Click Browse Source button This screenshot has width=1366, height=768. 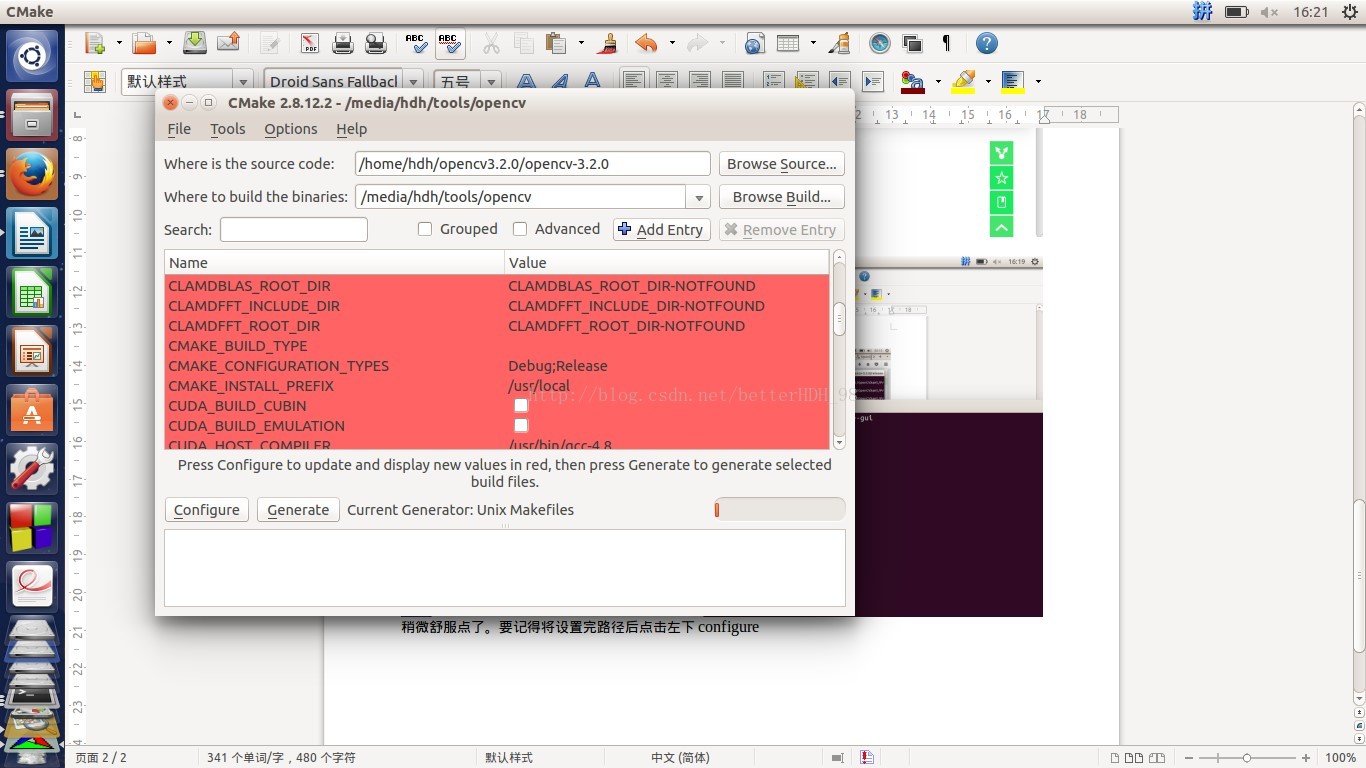tap(781, 164)
